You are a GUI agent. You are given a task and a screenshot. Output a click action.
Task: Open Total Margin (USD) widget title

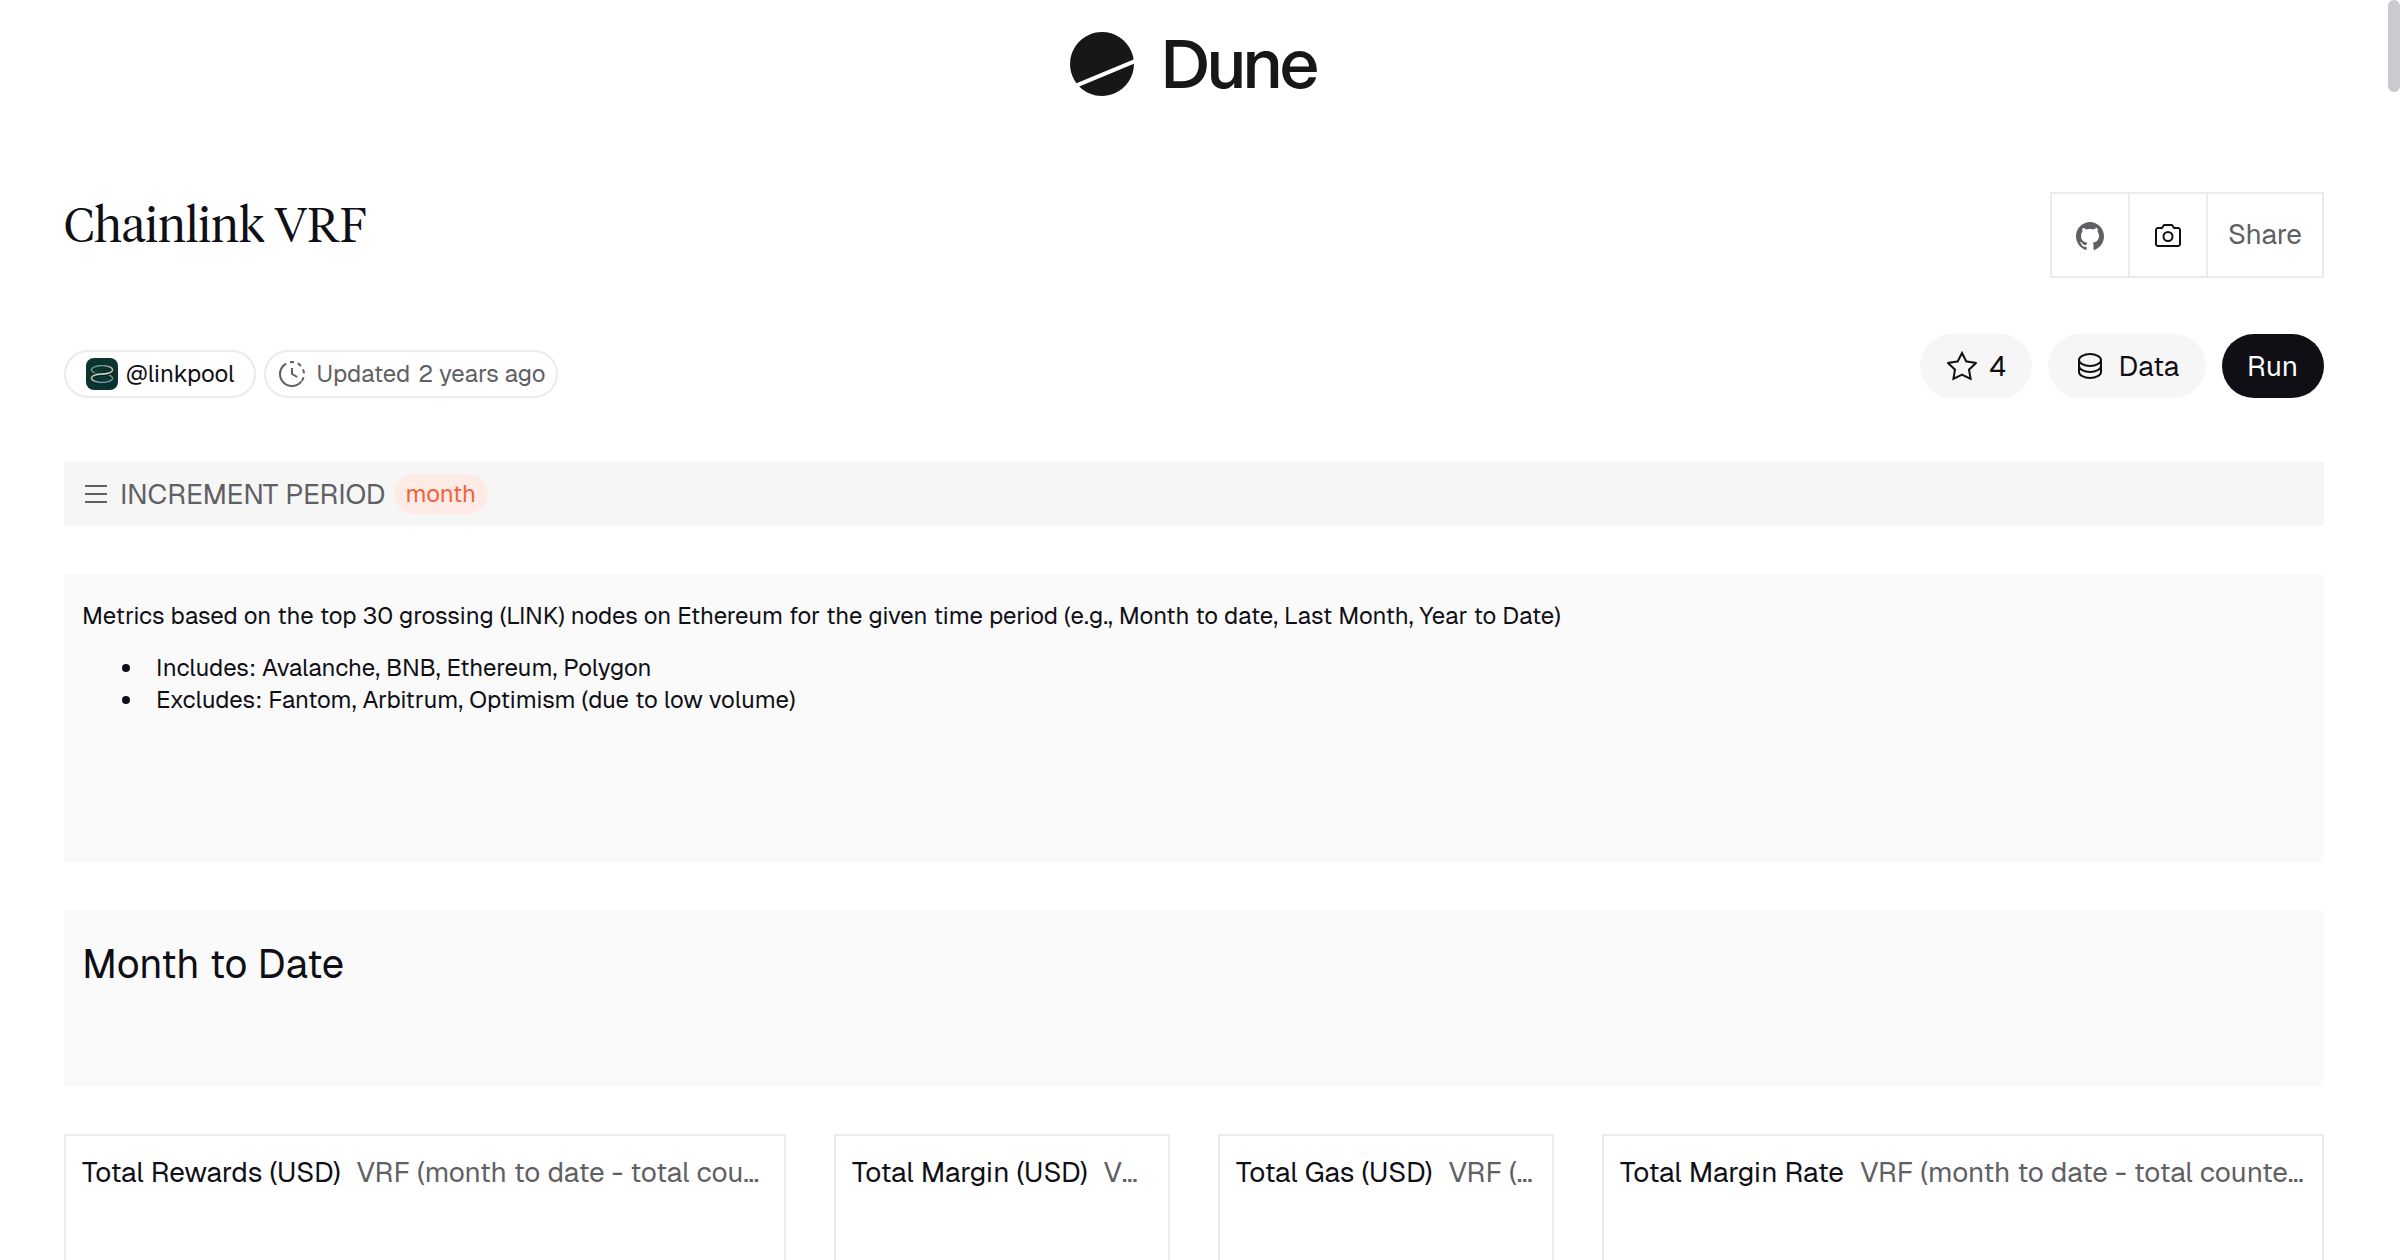pyautogui.click(x=969, y=1172)
